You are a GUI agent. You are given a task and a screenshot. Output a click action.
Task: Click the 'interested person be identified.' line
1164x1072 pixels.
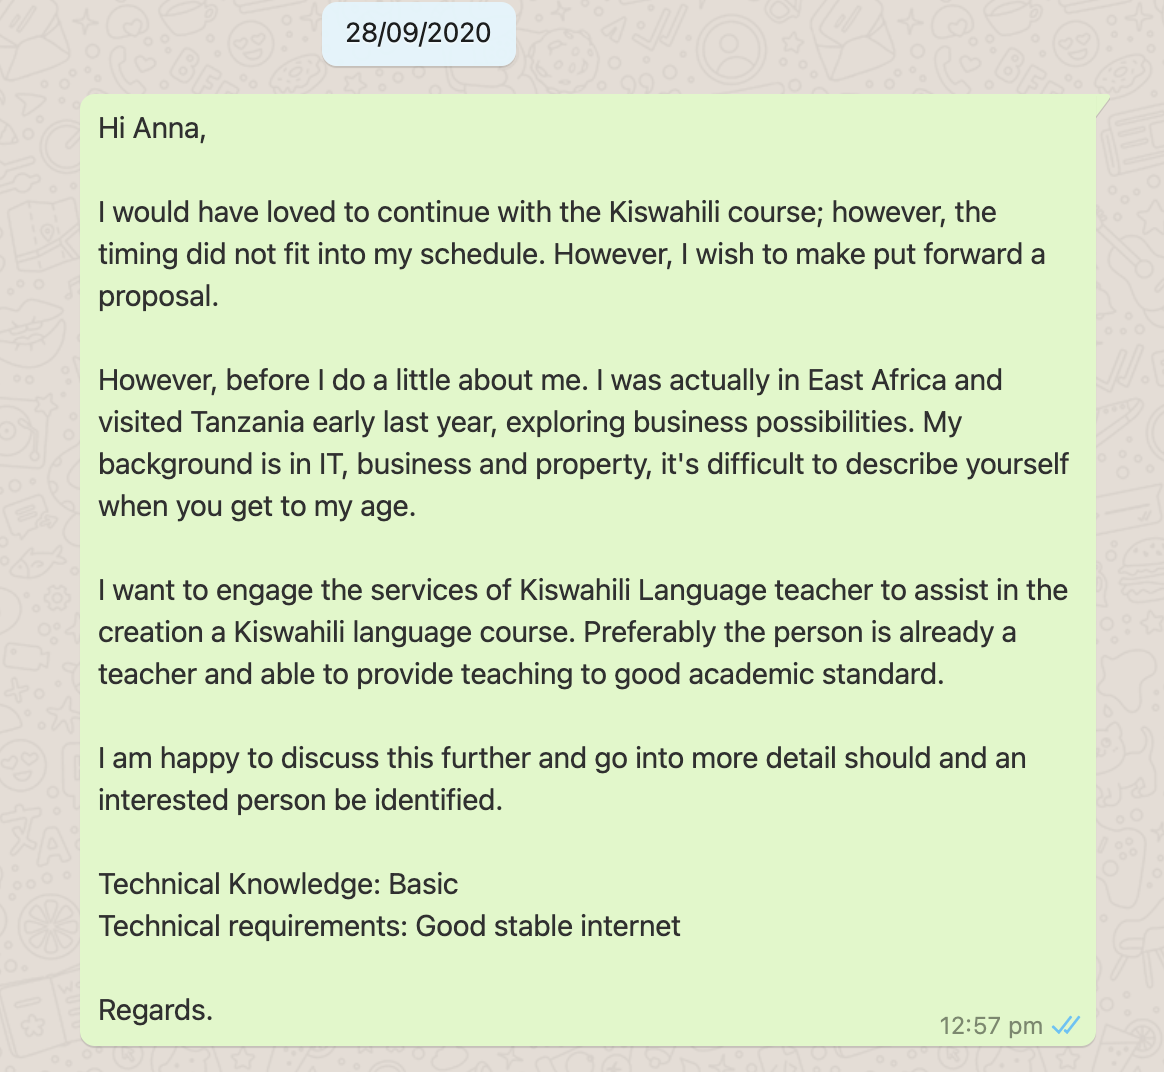point(301,800)
